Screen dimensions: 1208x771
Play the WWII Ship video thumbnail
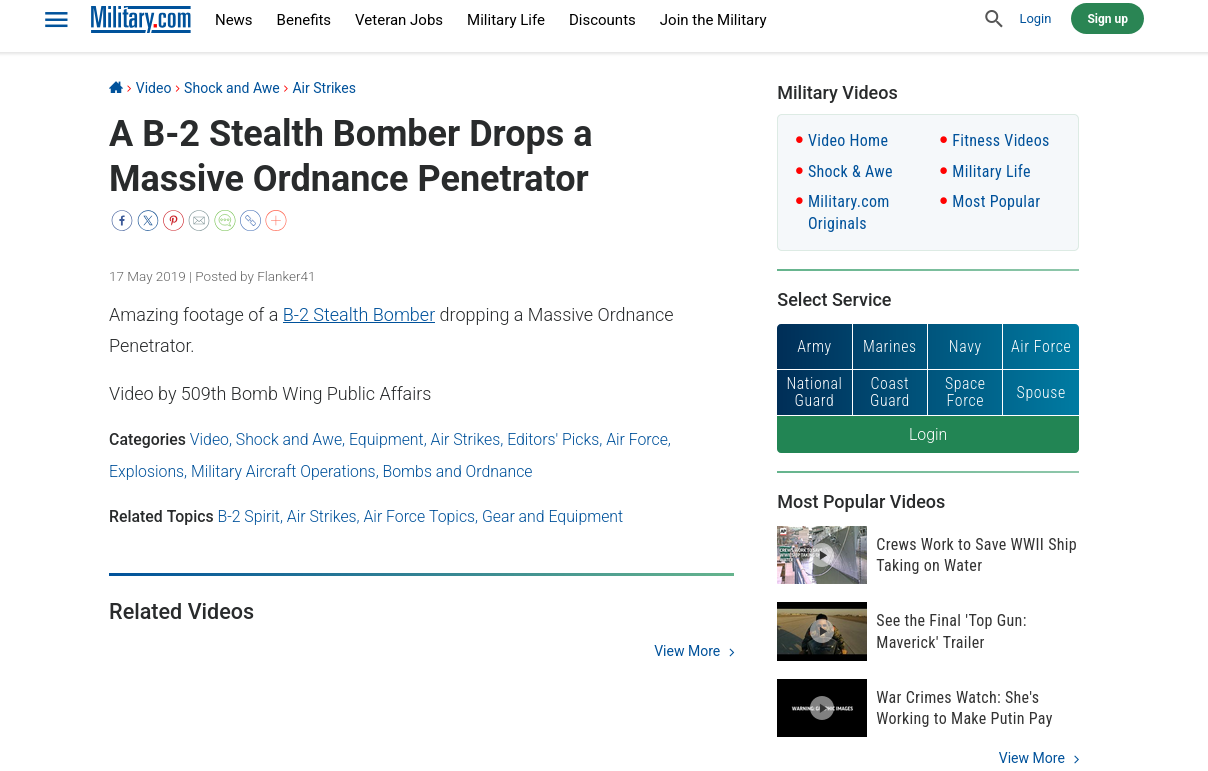click(822, 555)
